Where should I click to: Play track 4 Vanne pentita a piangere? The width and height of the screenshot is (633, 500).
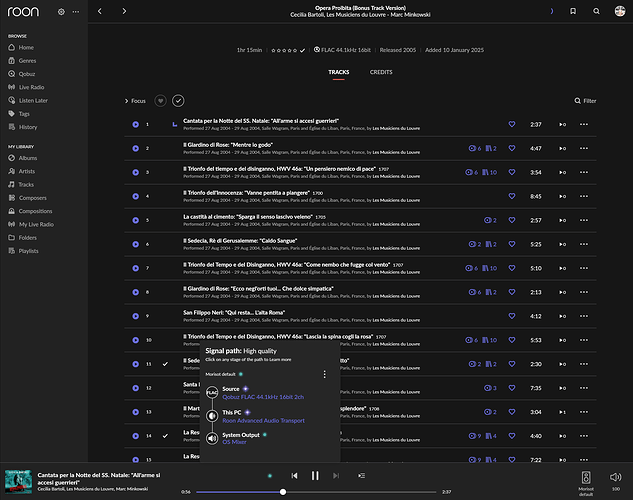tap(136, 196)
